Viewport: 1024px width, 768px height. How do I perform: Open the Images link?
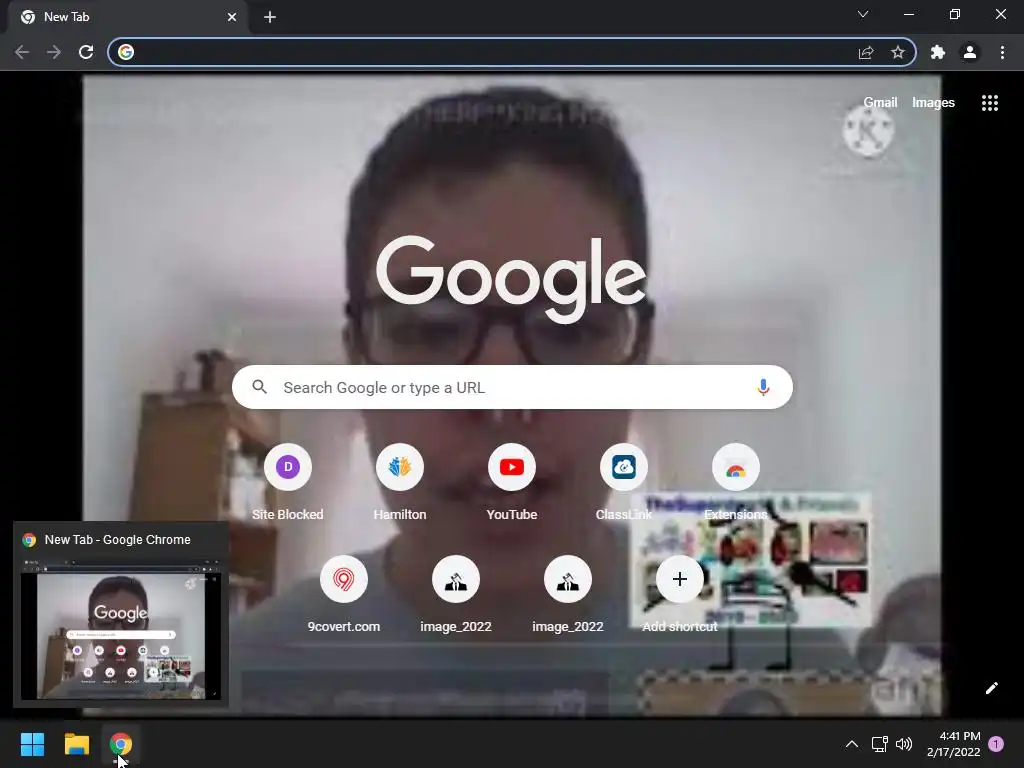(933, 103)
